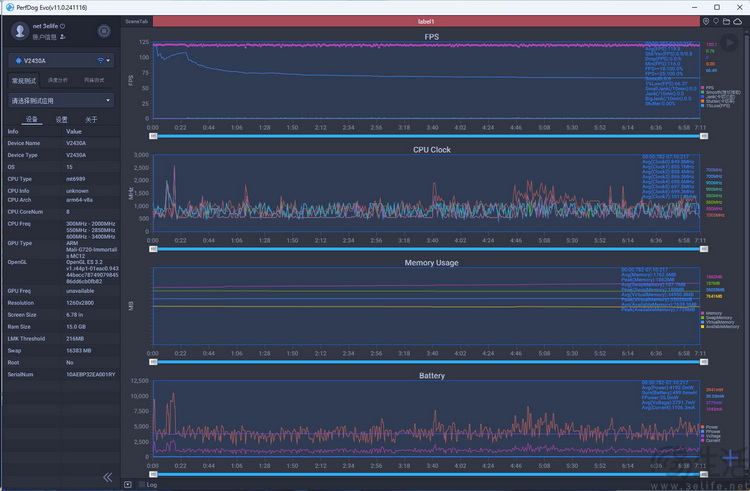Click the left handle of Battery chart range slider
The image size is (750, 491).
[153, 474]
